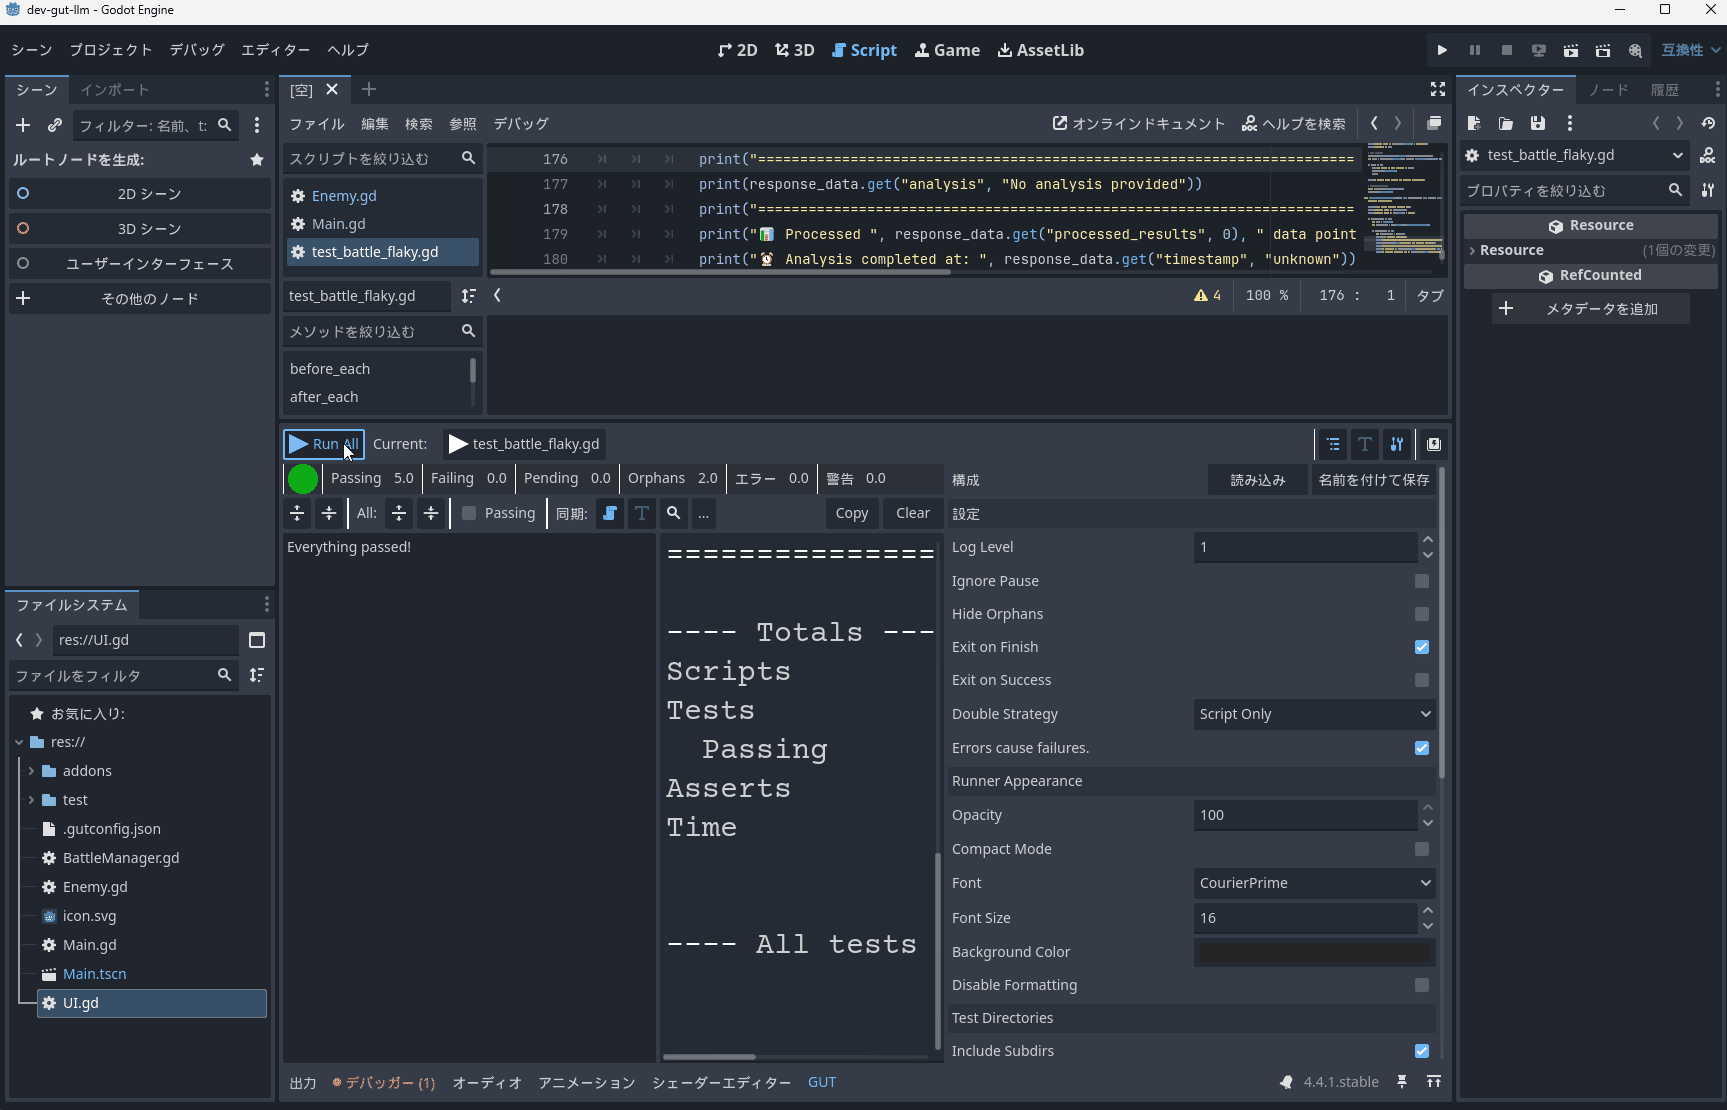
Task: Click the GUT output horizontal scrollbar
Action: (709, 1056)
